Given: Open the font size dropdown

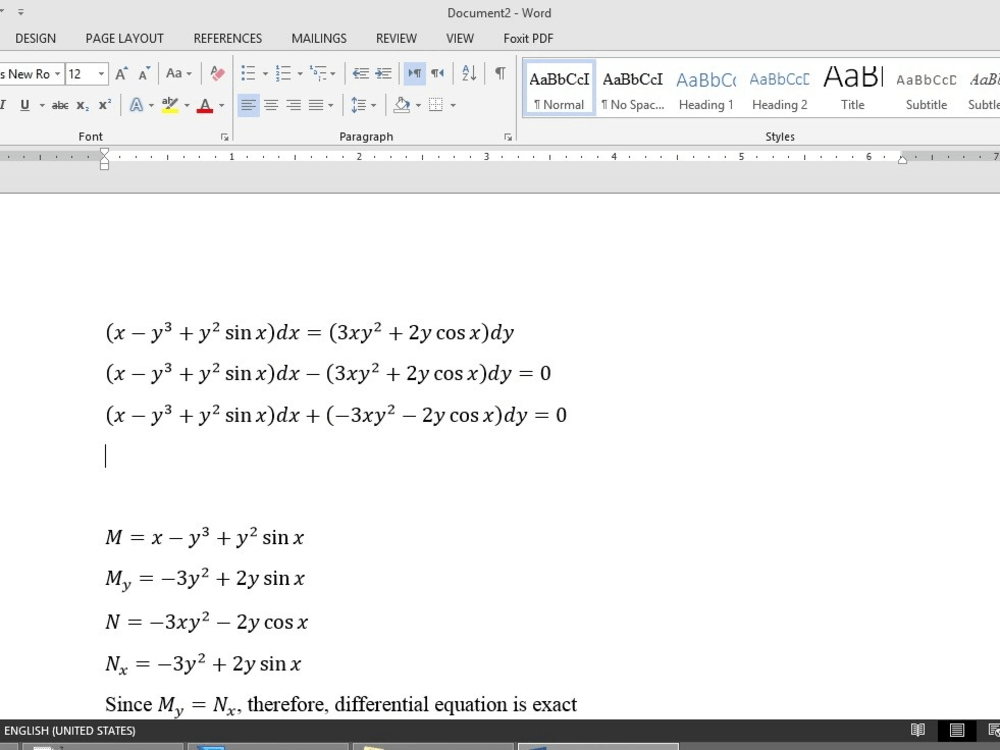Looking at the screenshot, I should (x=101, y=73).
